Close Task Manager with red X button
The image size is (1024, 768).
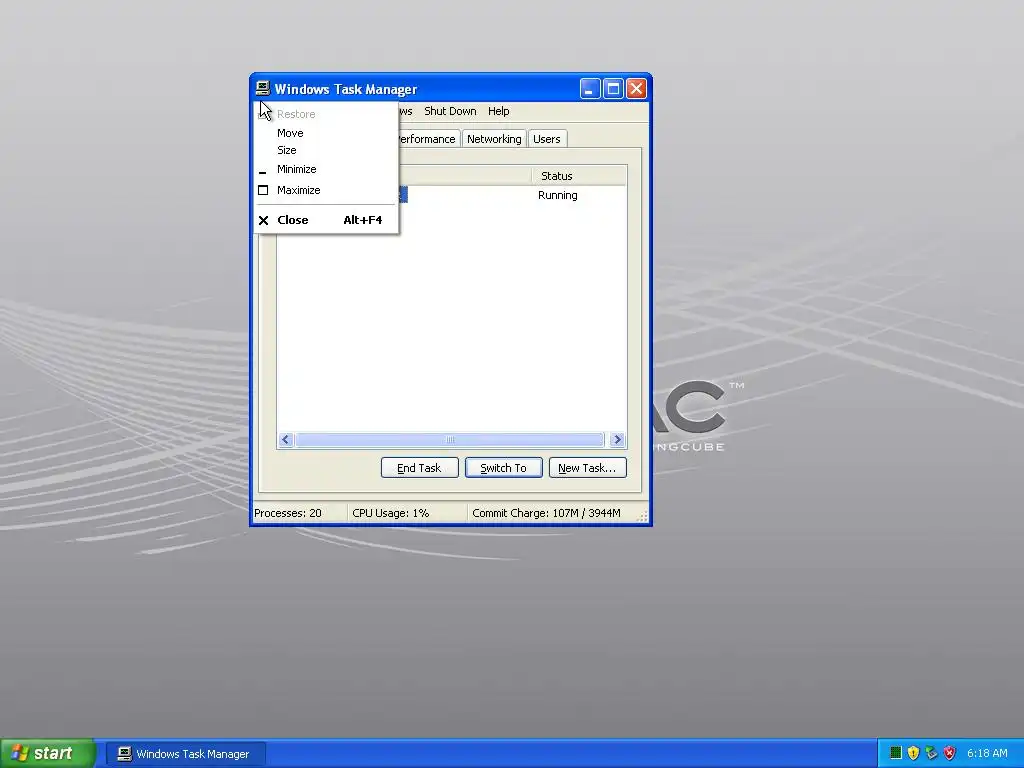[x=636, y=89]
